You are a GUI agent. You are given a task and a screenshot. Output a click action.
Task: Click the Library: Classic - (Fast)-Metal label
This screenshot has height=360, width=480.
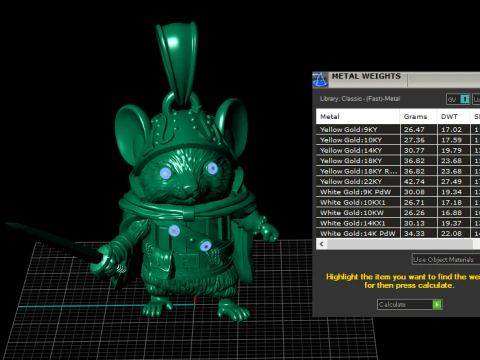[360, 99]
